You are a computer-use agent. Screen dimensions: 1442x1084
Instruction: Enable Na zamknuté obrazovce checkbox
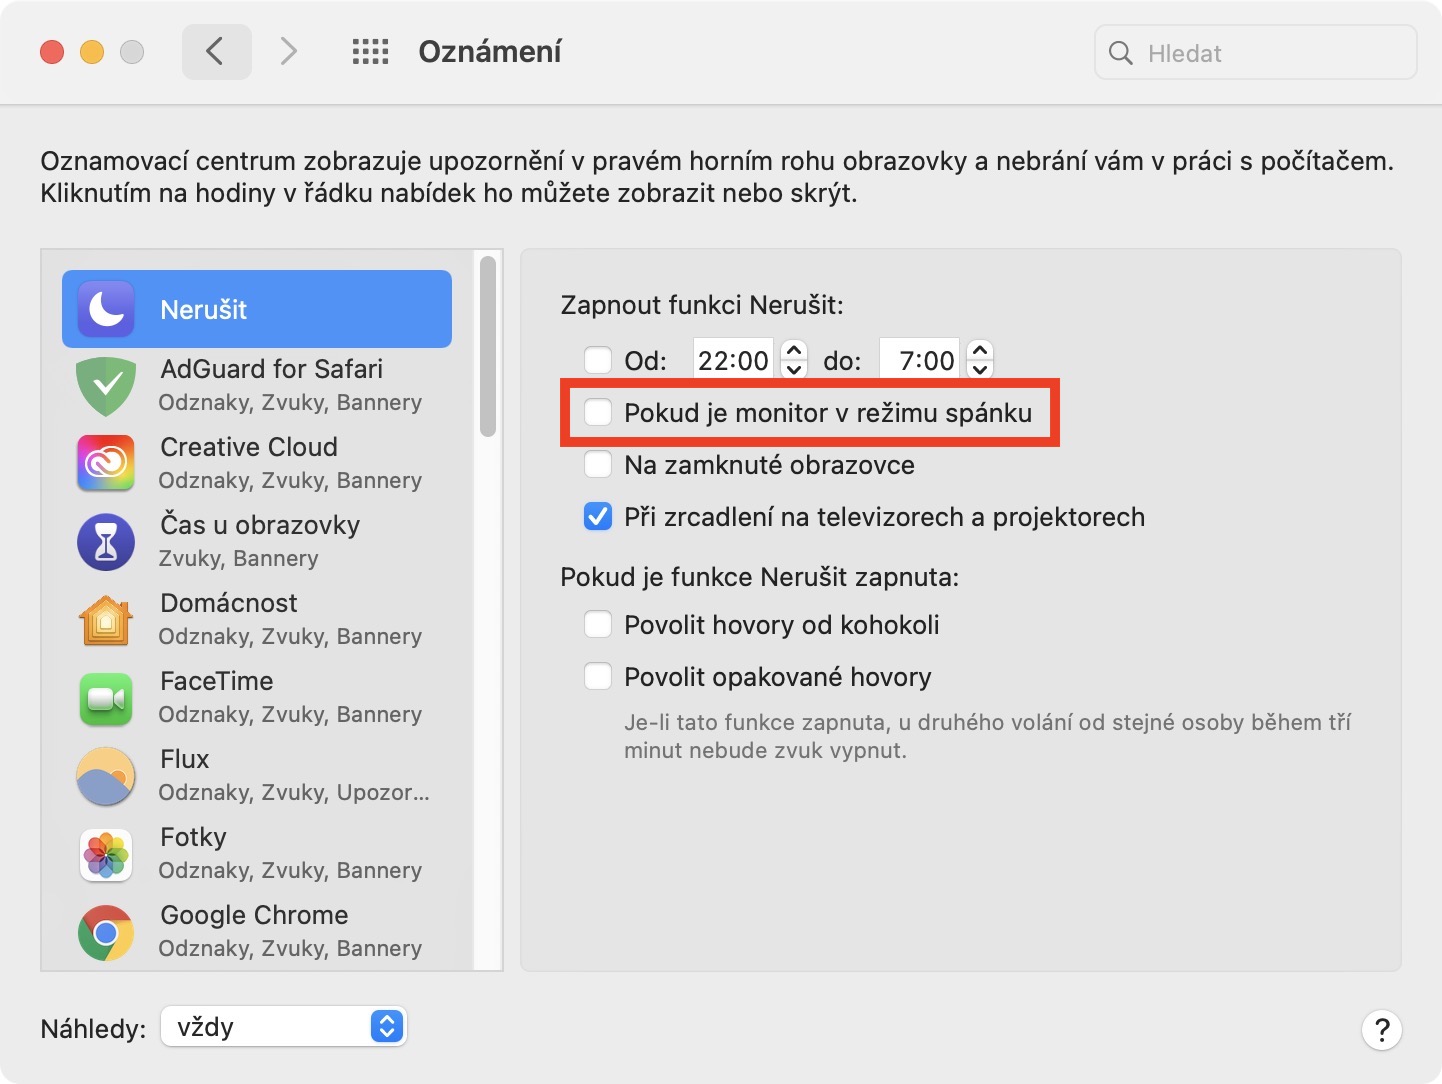(598, 464)
